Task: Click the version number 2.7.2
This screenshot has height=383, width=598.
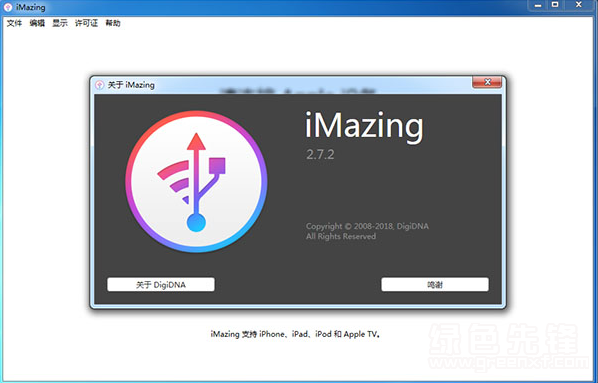Action: point(320,154)
